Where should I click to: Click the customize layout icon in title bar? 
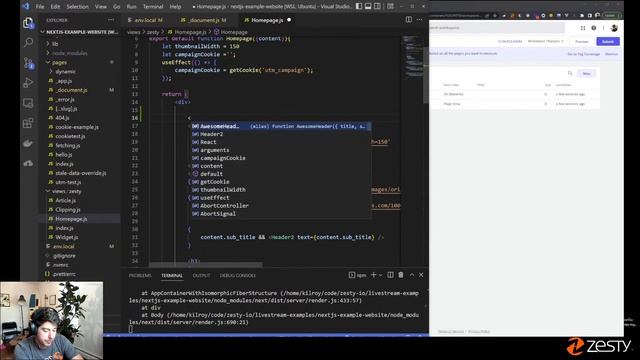coord(391,6)
